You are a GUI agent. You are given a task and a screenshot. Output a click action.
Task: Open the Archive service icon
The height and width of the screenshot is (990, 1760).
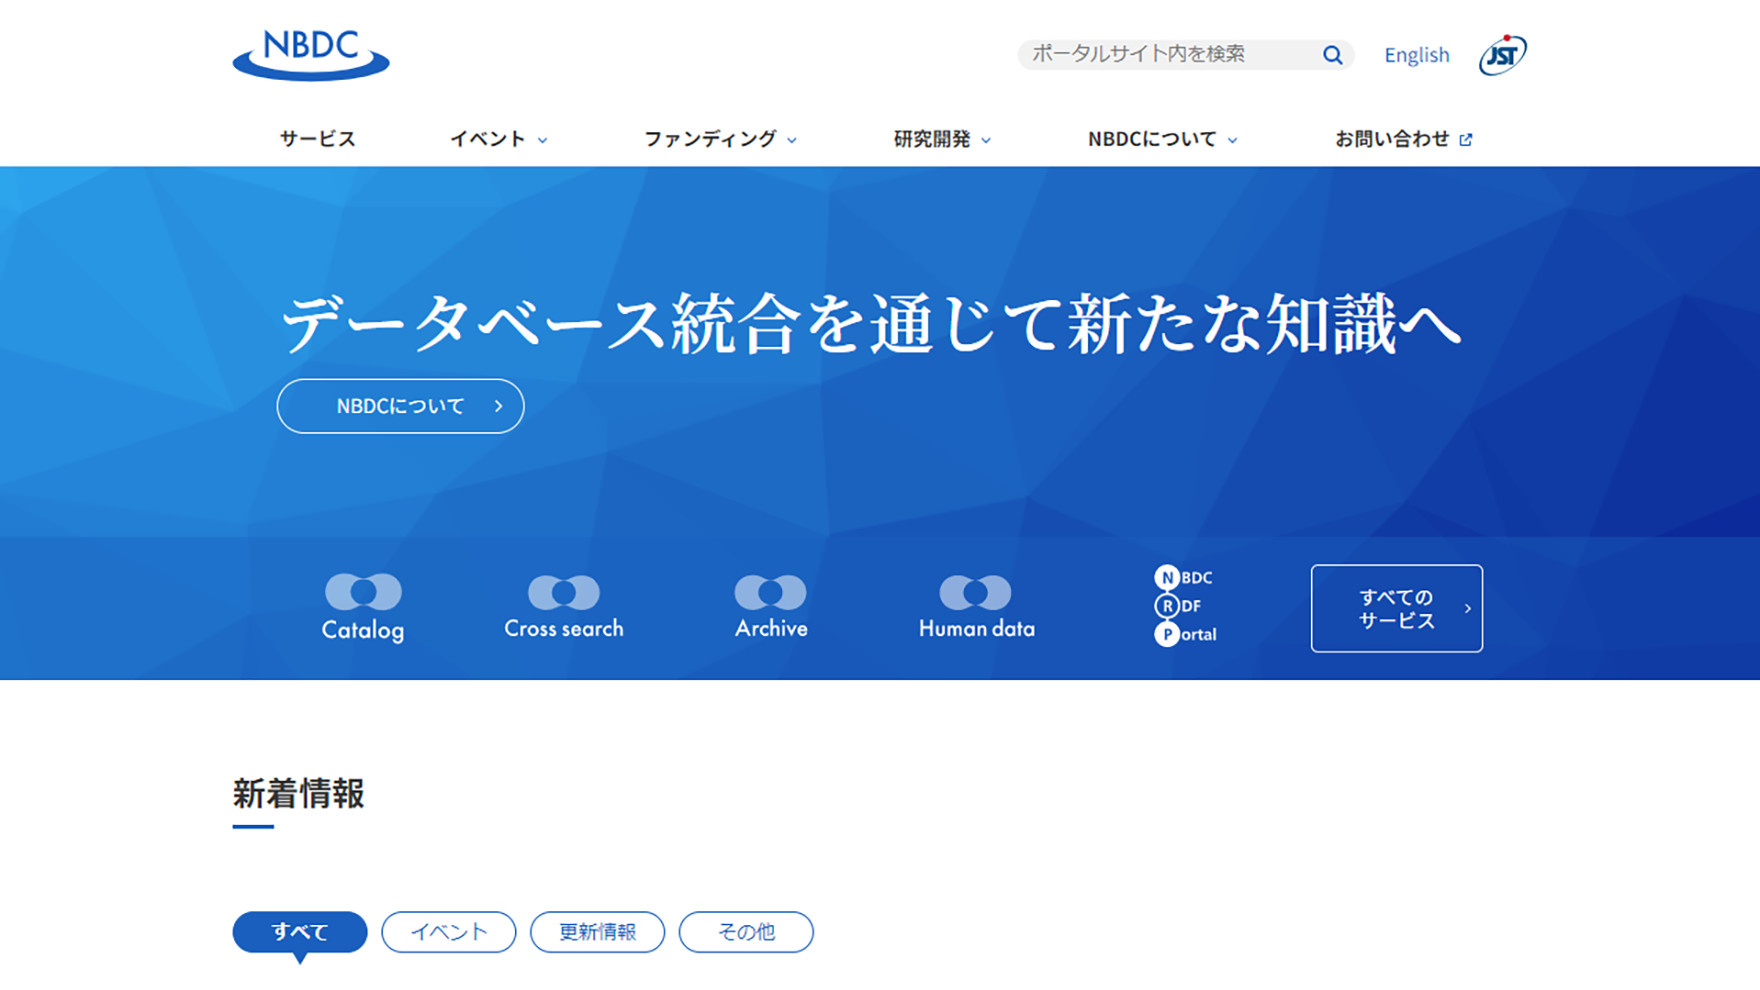pos(771,607)
